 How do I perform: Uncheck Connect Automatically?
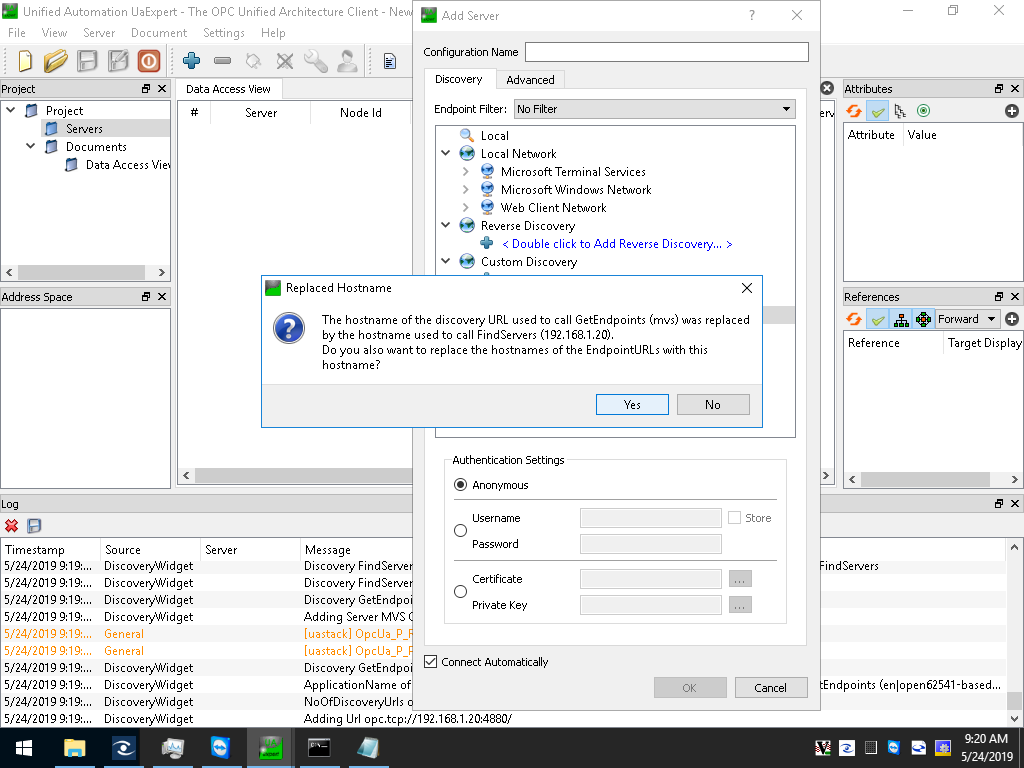[x=430, y=662]
